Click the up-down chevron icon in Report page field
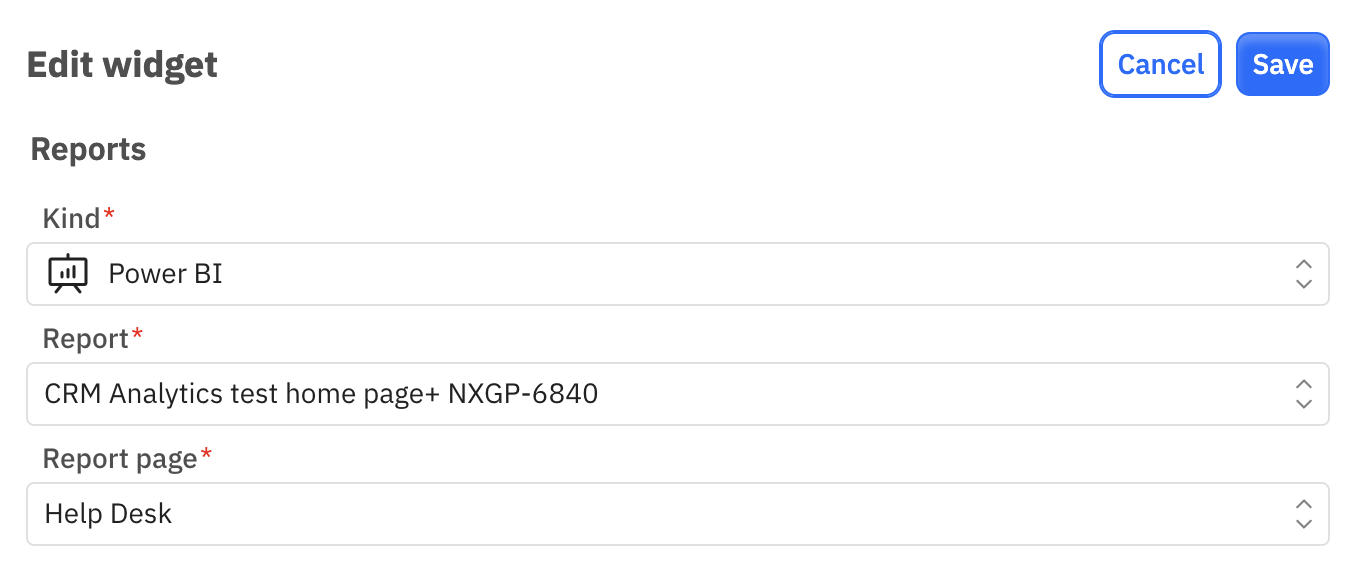The width and height of the screenshot is (1358, 580). [1303, 514]
